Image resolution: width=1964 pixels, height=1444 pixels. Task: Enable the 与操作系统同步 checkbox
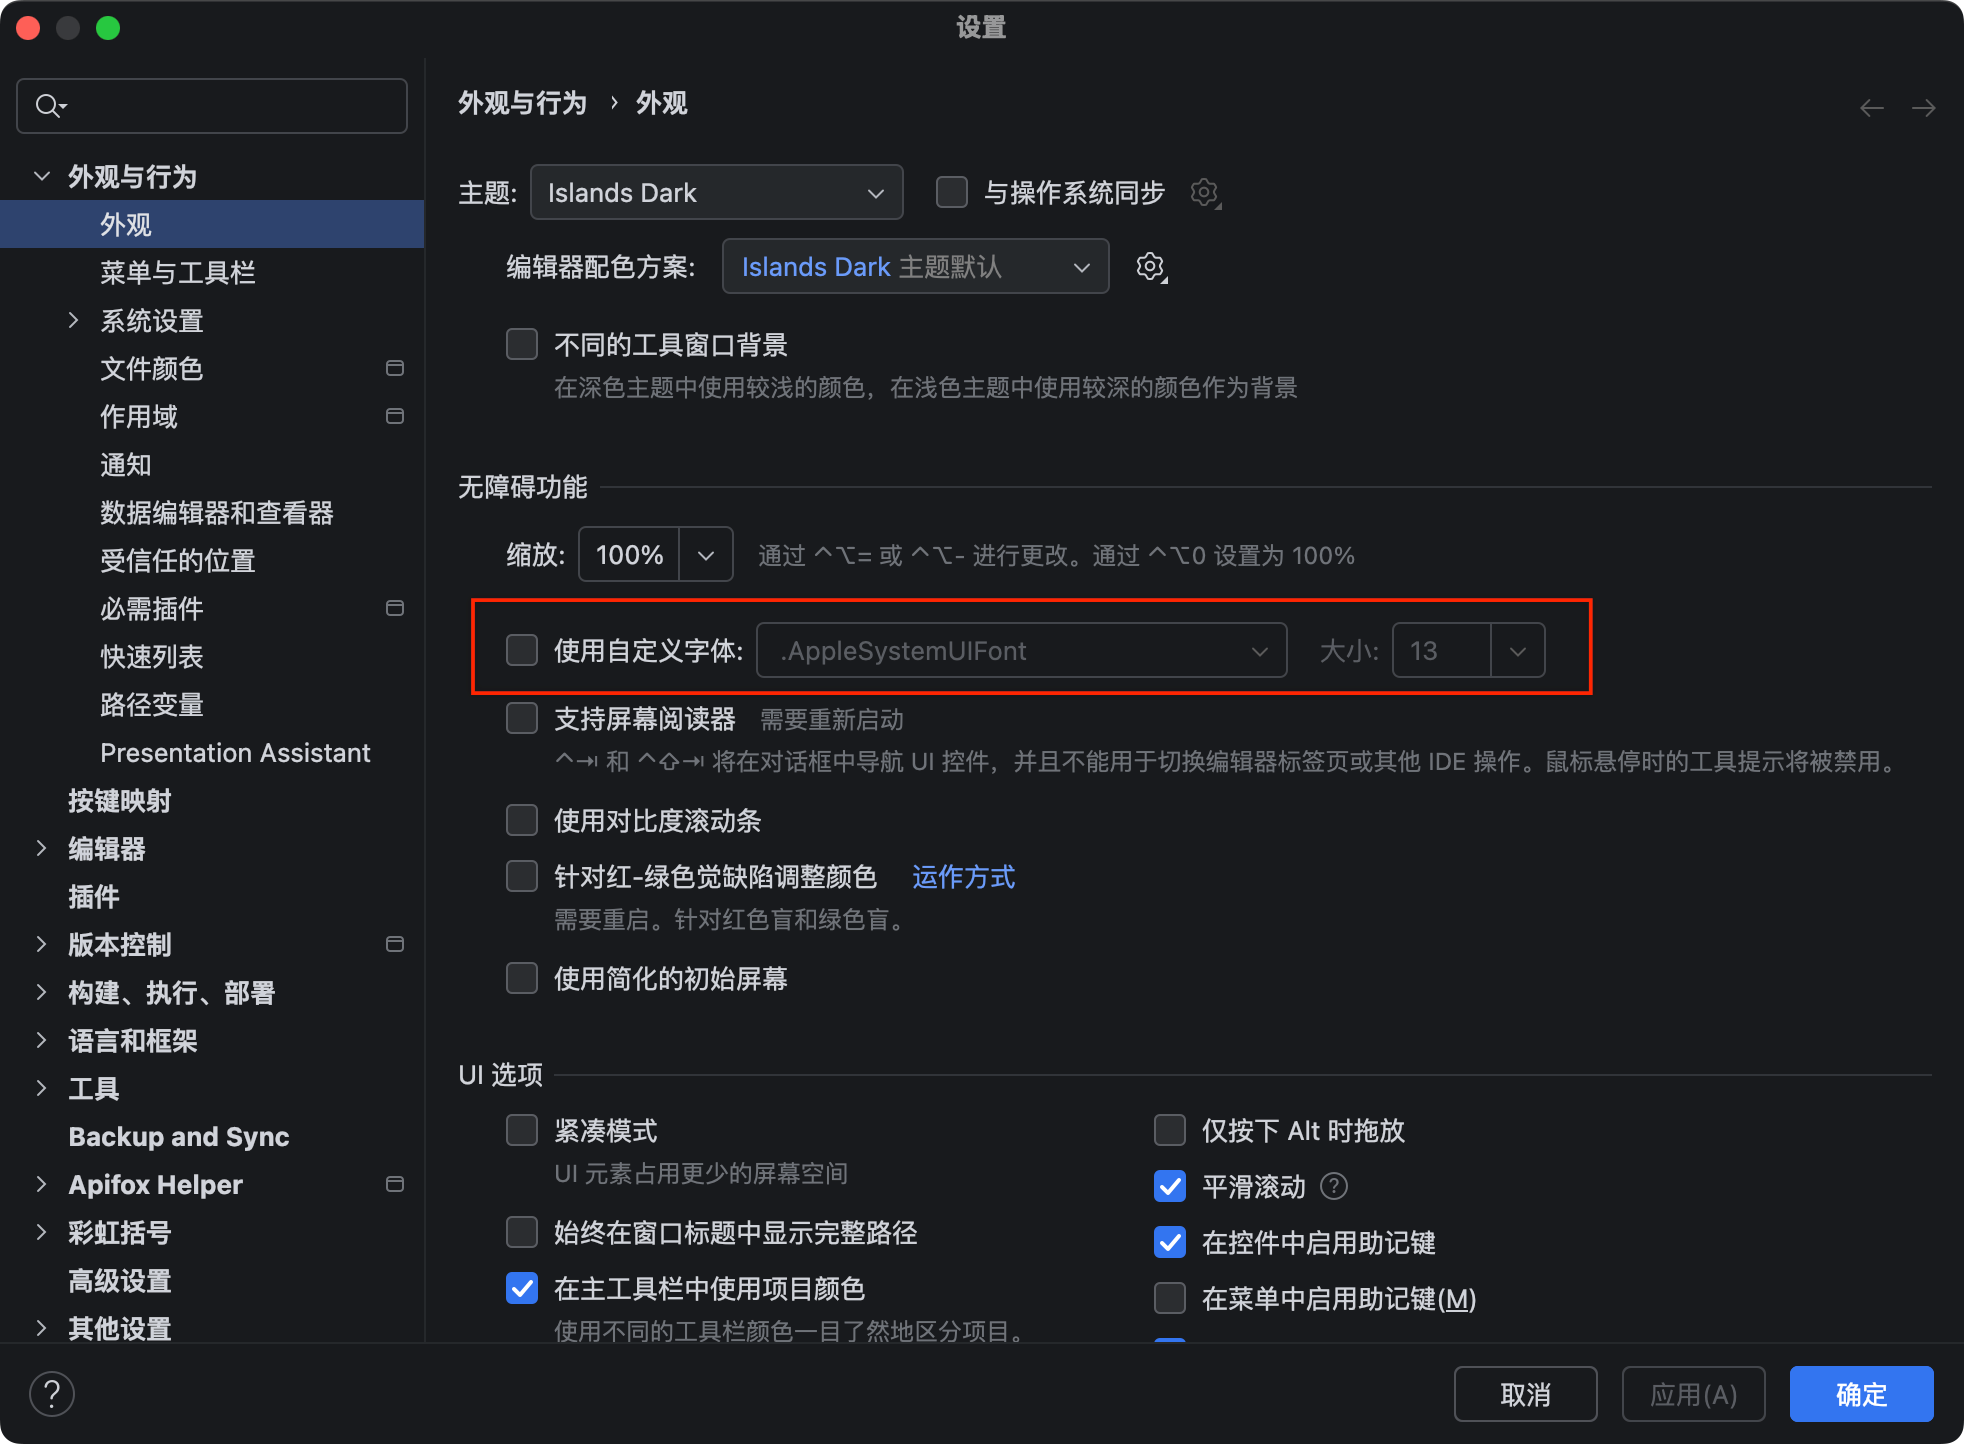pyautogui.click(x=950, y=192)
